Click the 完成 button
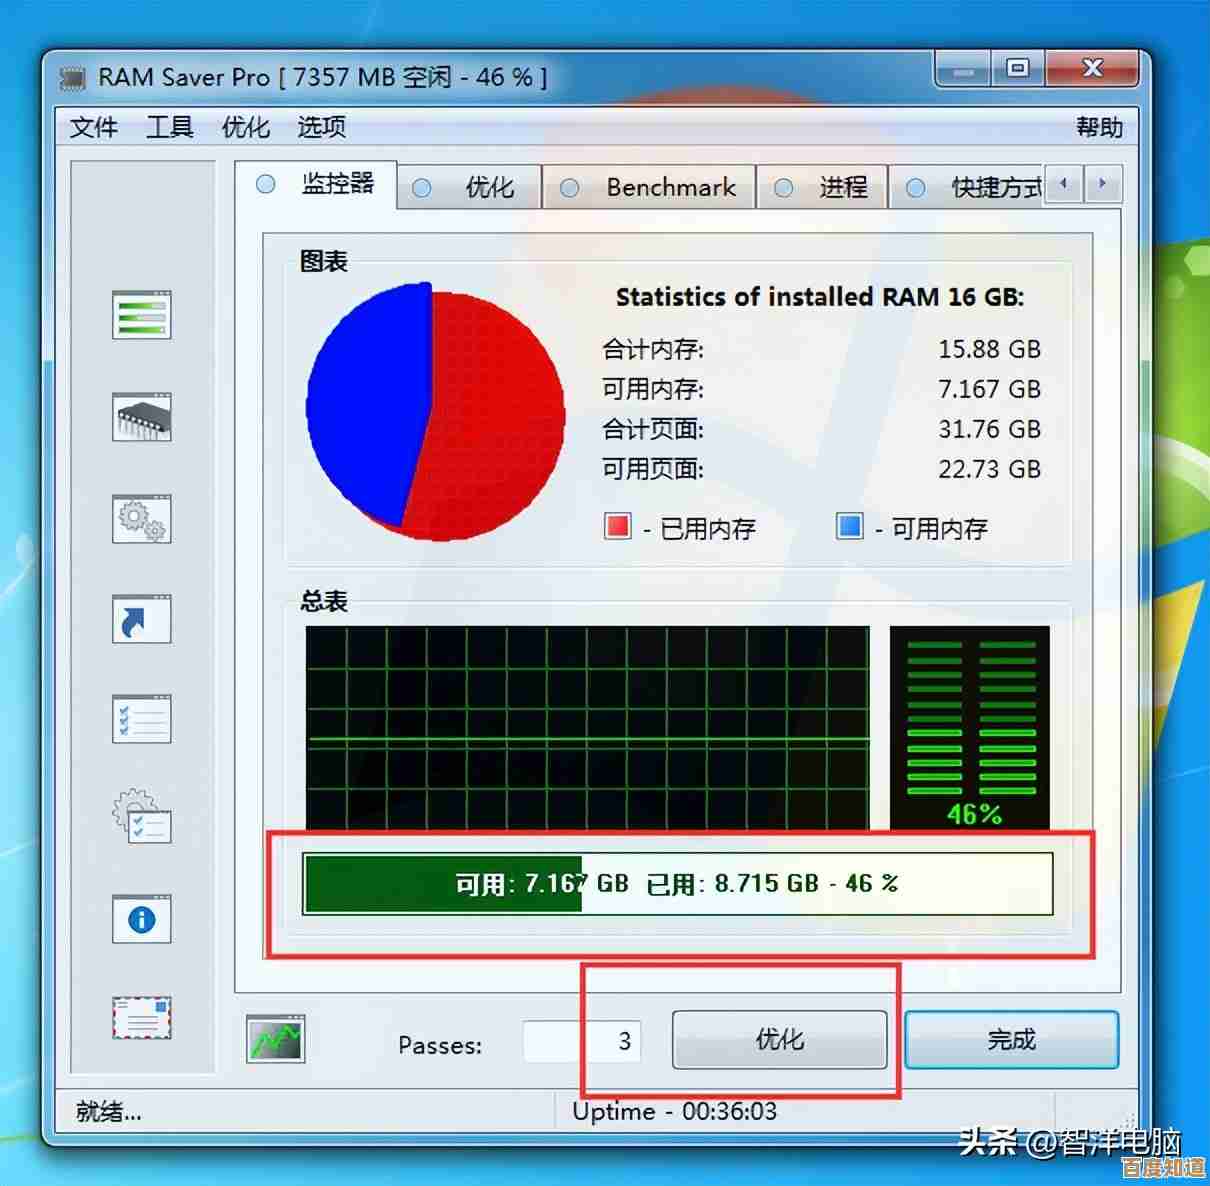This screenshot has width=1210, height=1186. point(1011,1040)
